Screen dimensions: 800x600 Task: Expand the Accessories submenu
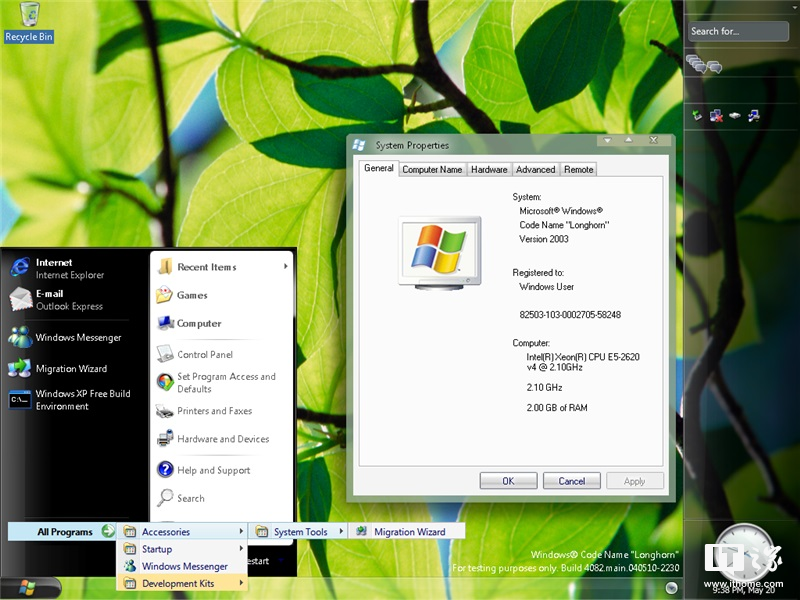pyautogui.click(x=182, y=532)
